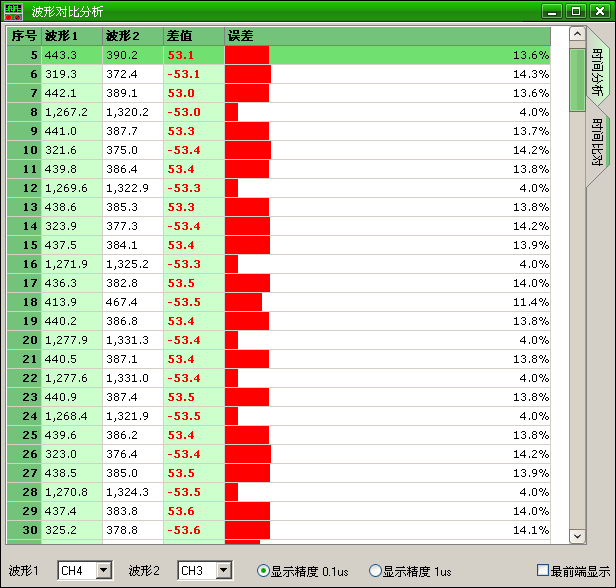Click the vertical scrollbar thumb
Screen dimensions: 616x588
pos(576,80)
